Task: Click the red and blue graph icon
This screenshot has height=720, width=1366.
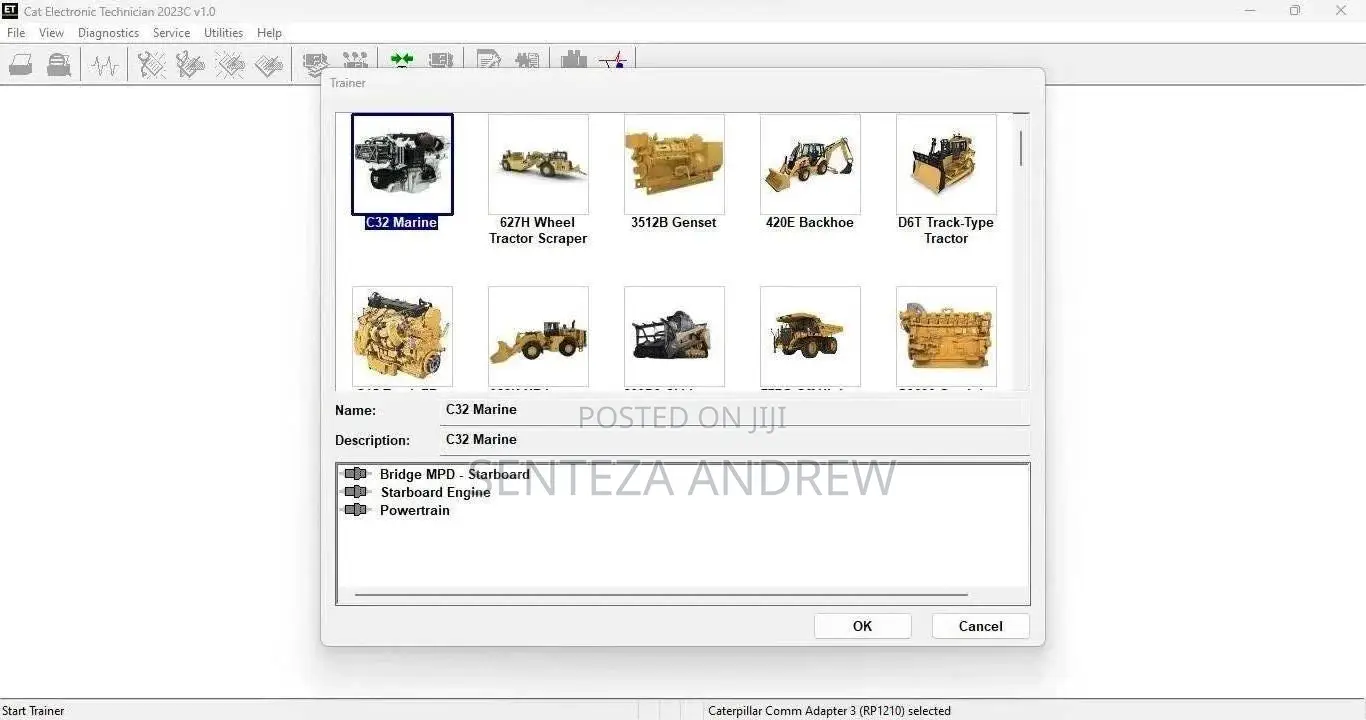Action: pos(613,59)
